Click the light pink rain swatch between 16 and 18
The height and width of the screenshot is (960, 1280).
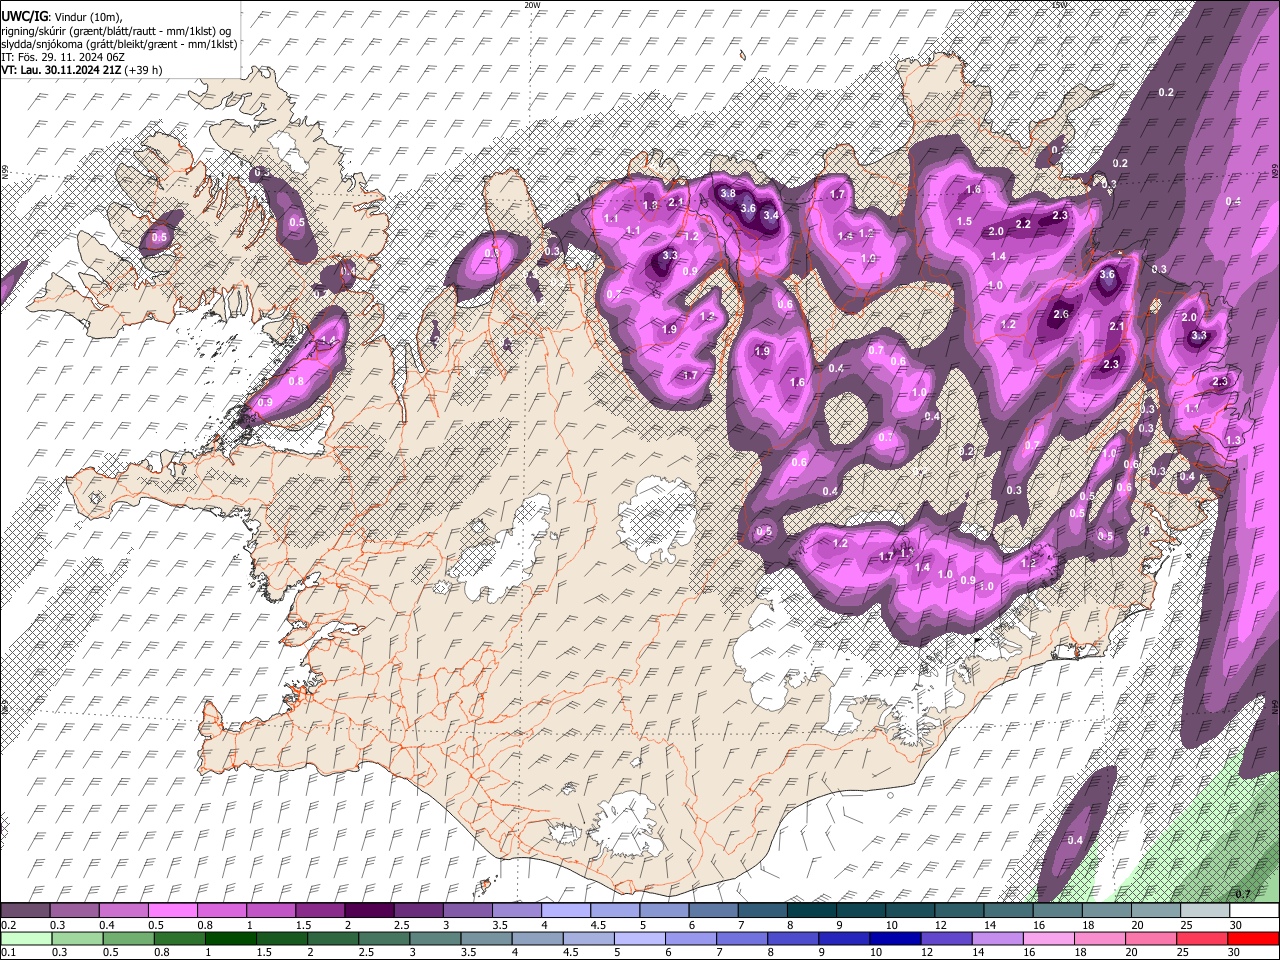point(1048,938)
